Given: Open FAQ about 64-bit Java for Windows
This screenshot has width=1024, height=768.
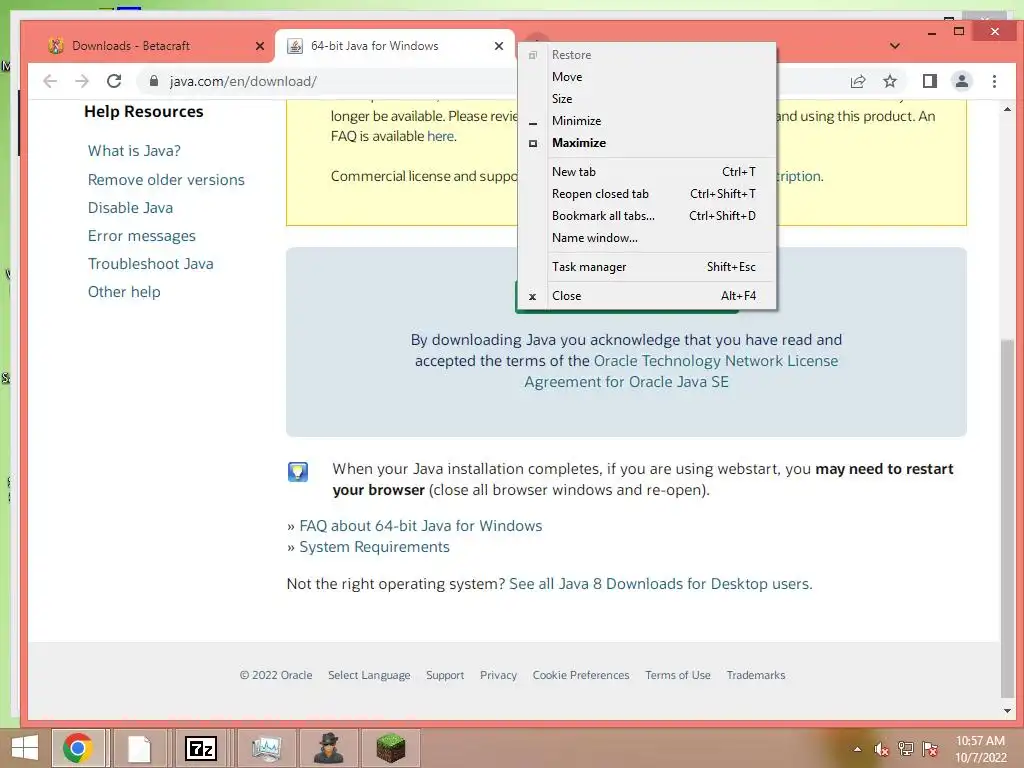Looking at the screenshot, I should [421, 526].
